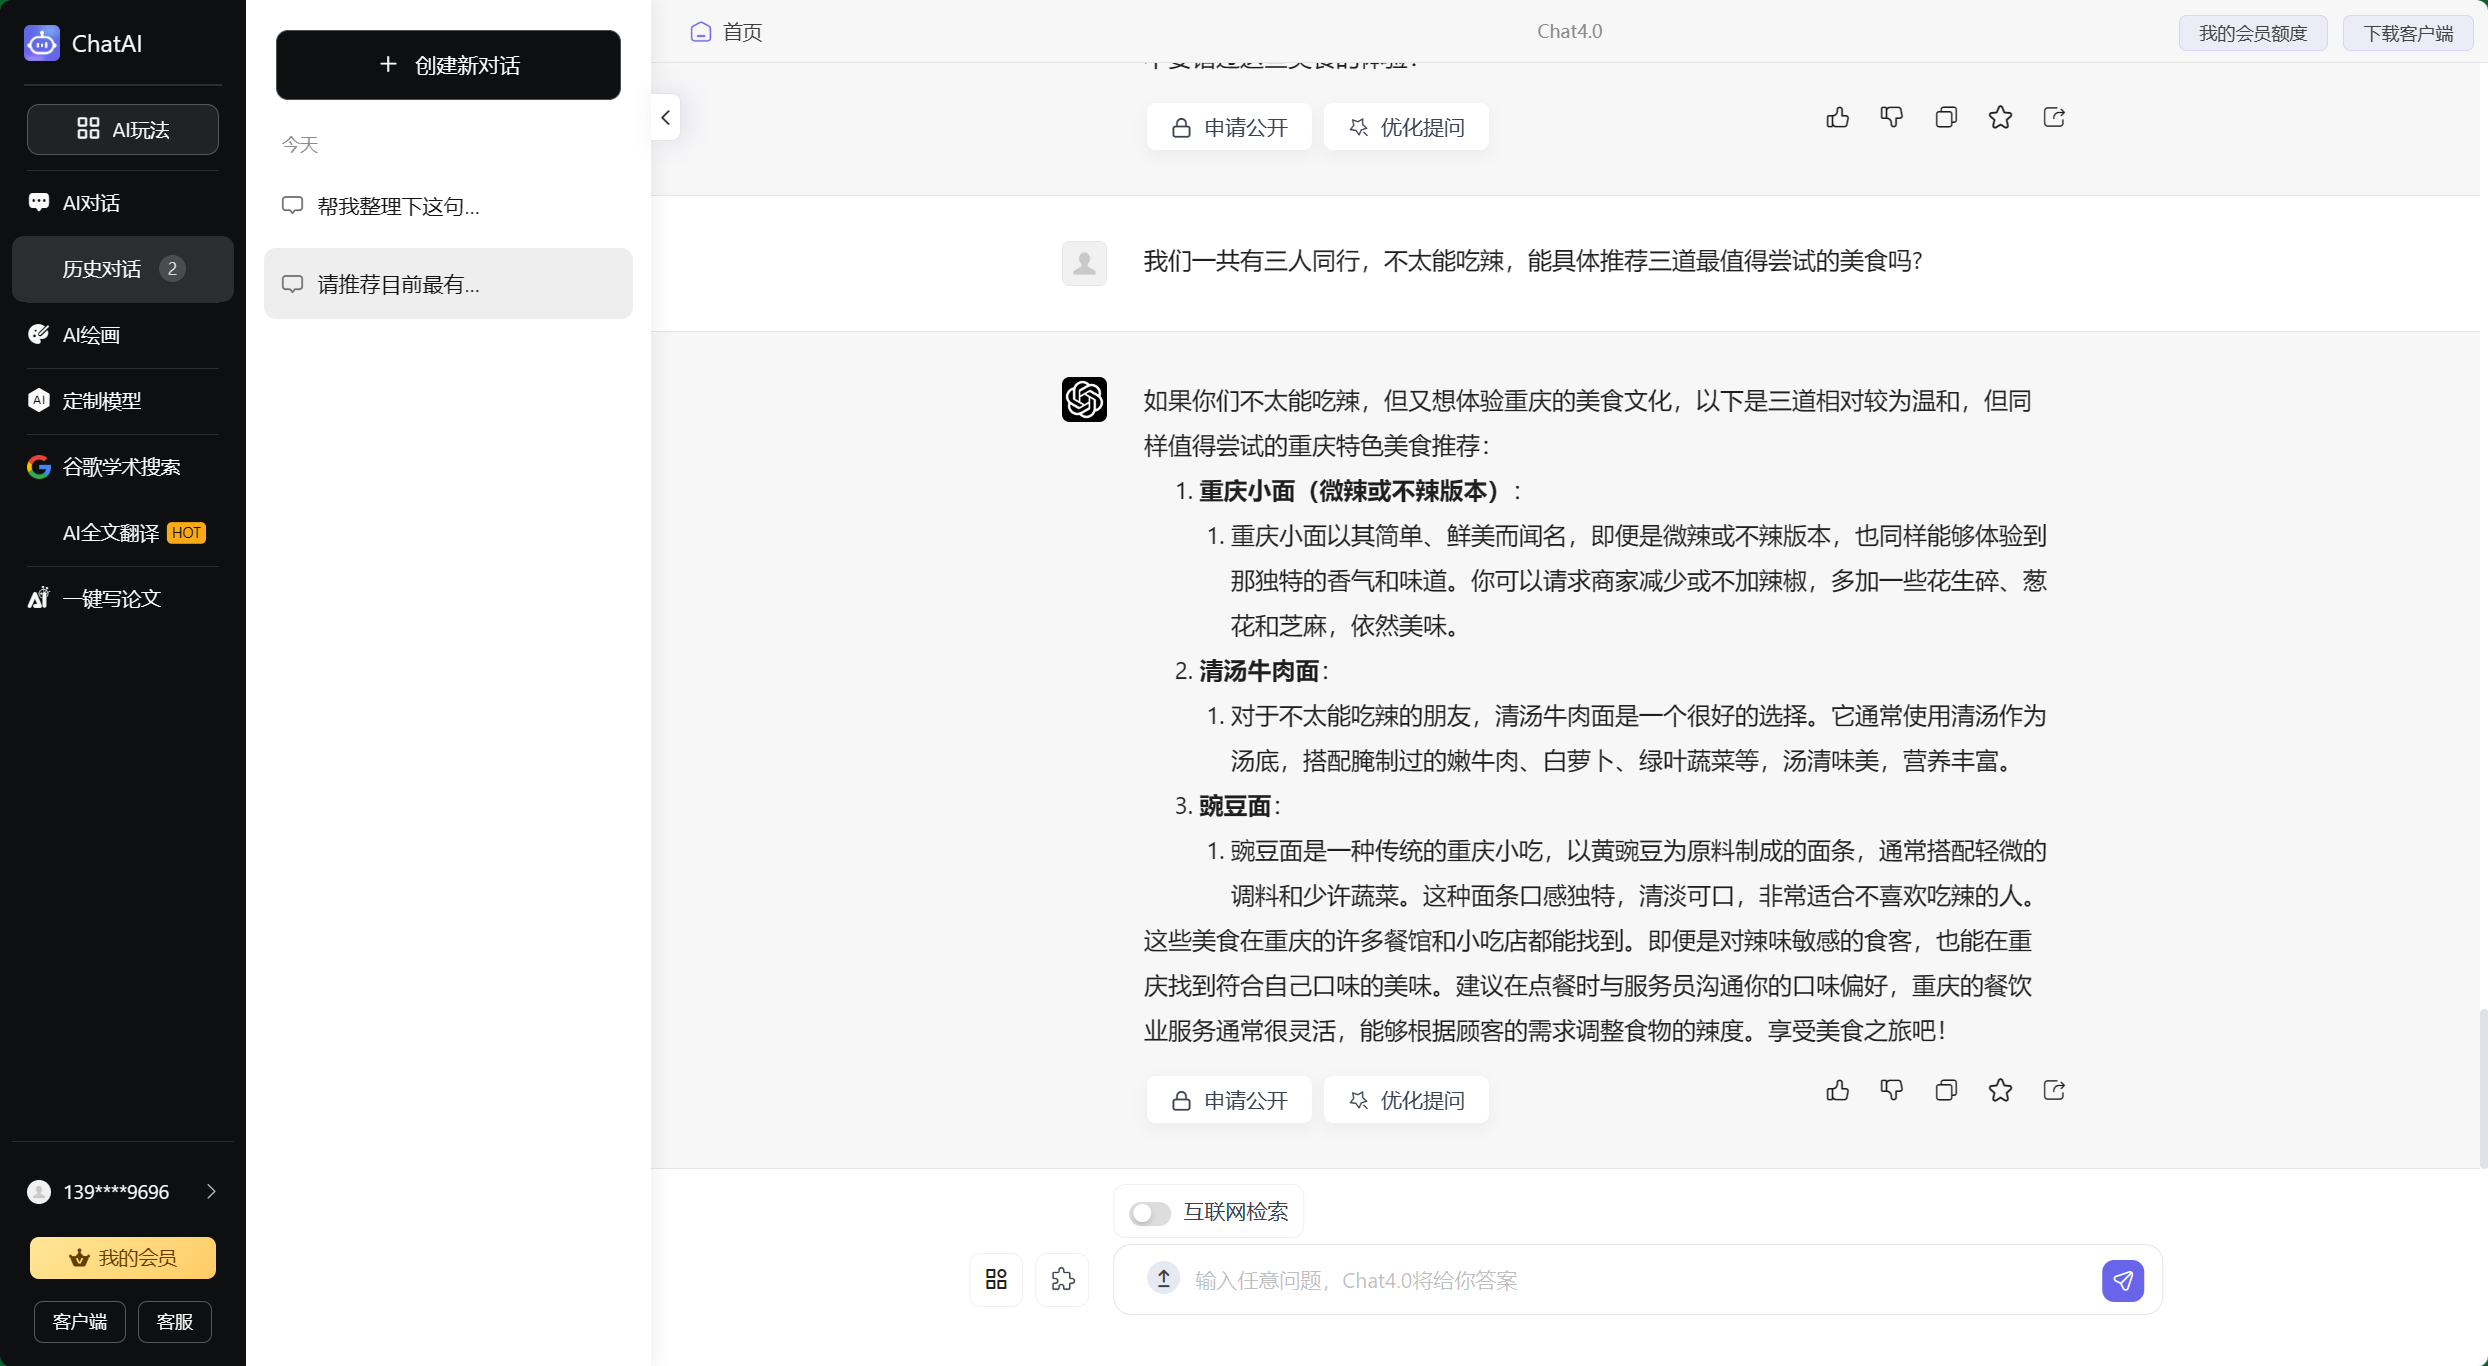Open AI绘画 in the sidebar
The height and width of the screenshot is (1366, 2488).
(91, 335)
